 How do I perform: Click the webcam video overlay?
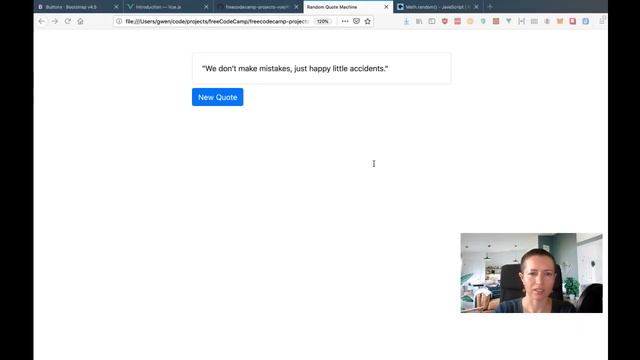coord(531,273)
